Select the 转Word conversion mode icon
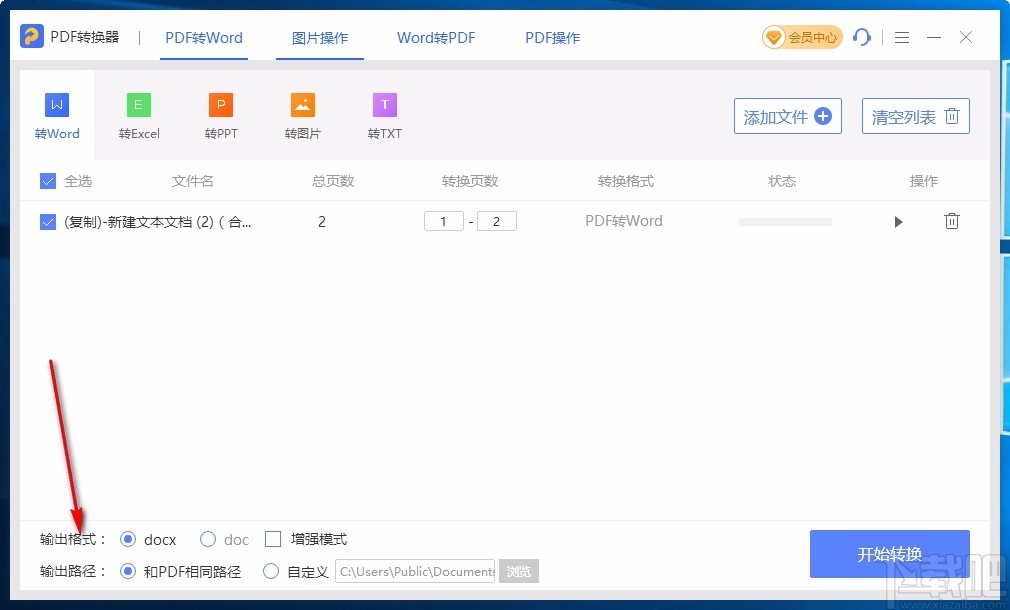The width and height of the screenshot is (1010, 610). coord(56,103)
